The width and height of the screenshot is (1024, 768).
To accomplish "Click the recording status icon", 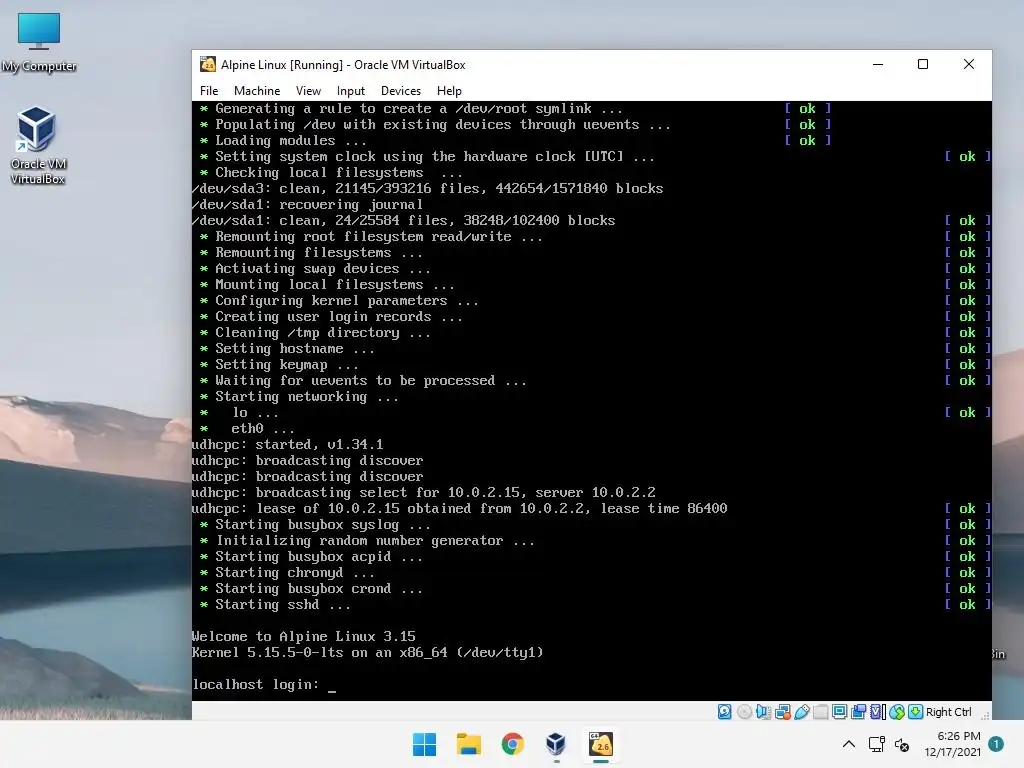I will point(858,712).
